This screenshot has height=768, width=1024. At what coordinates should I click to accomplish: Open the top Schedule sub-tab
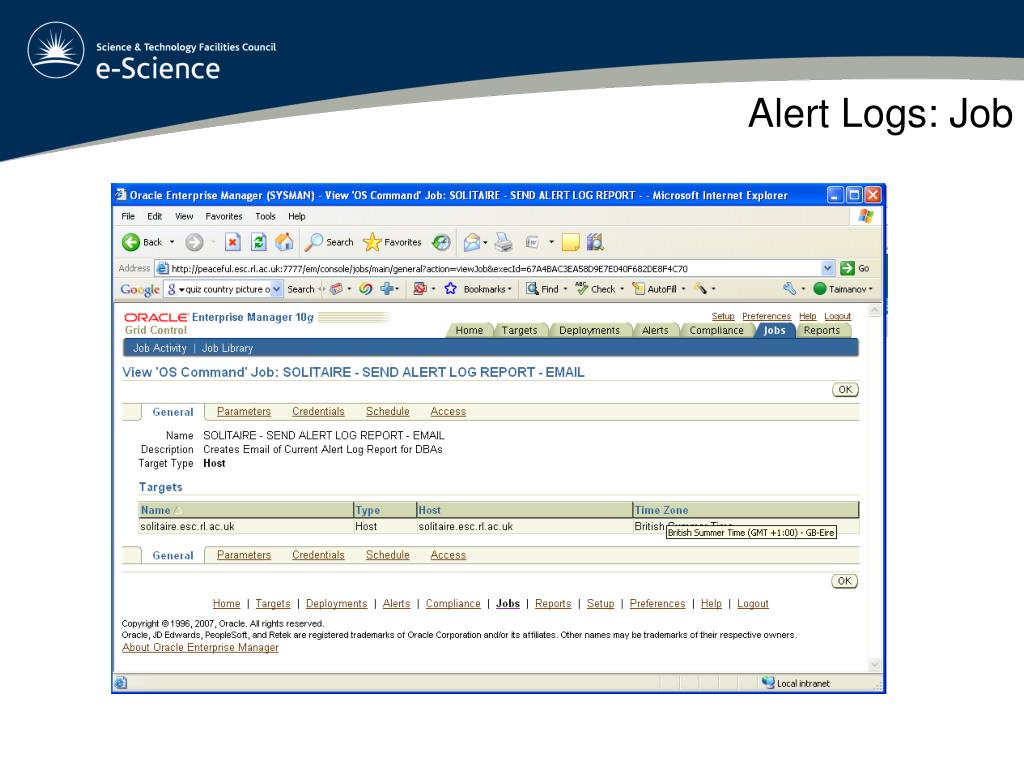387,411
